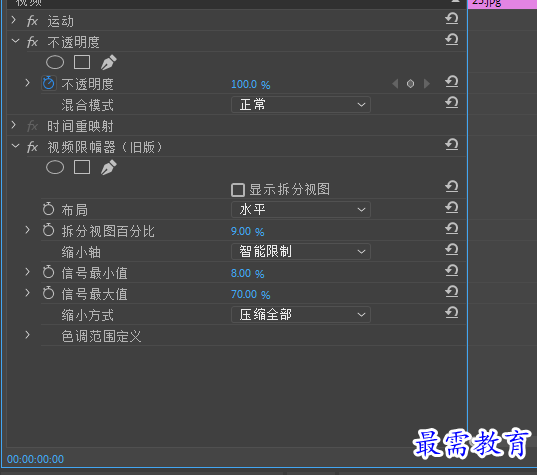Create ellipse mask under 不透明度

[x=55, y=62]
